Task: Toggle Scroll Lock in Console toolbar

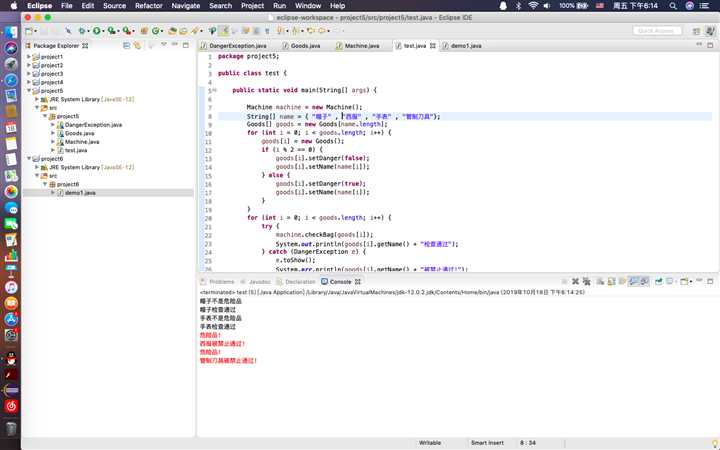Action: pyautogui.click(x=611, y=281)
